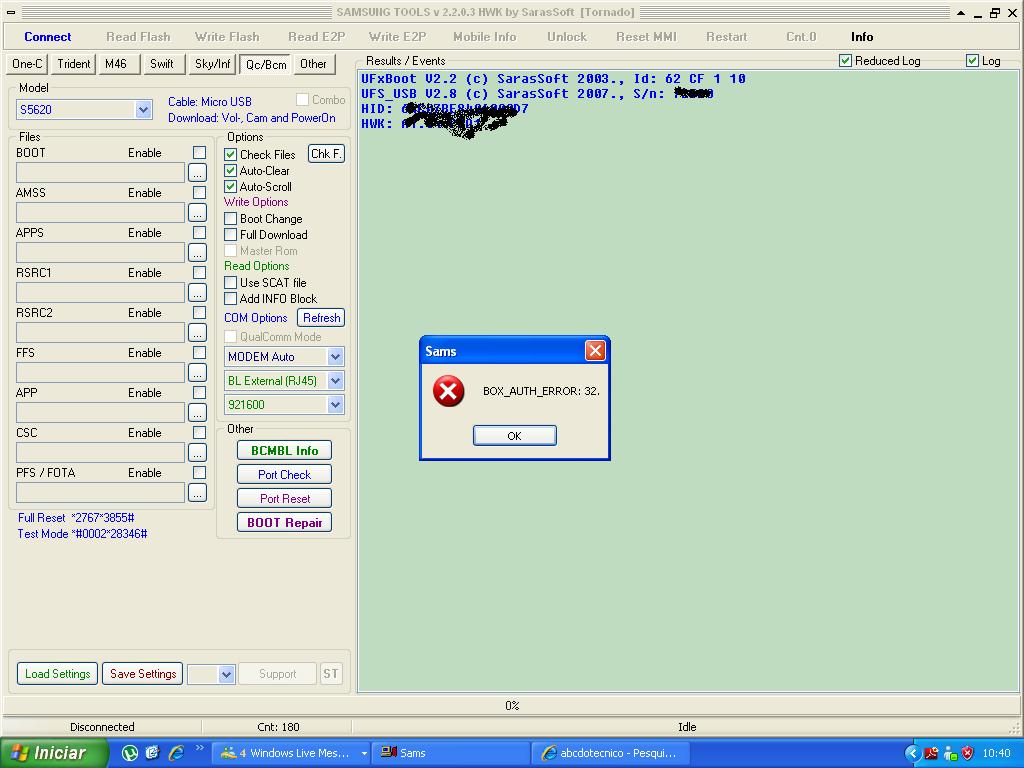Open uTorrent from the quick launch bar
The image size is (1024, 768).
click(x=129, y=753)
